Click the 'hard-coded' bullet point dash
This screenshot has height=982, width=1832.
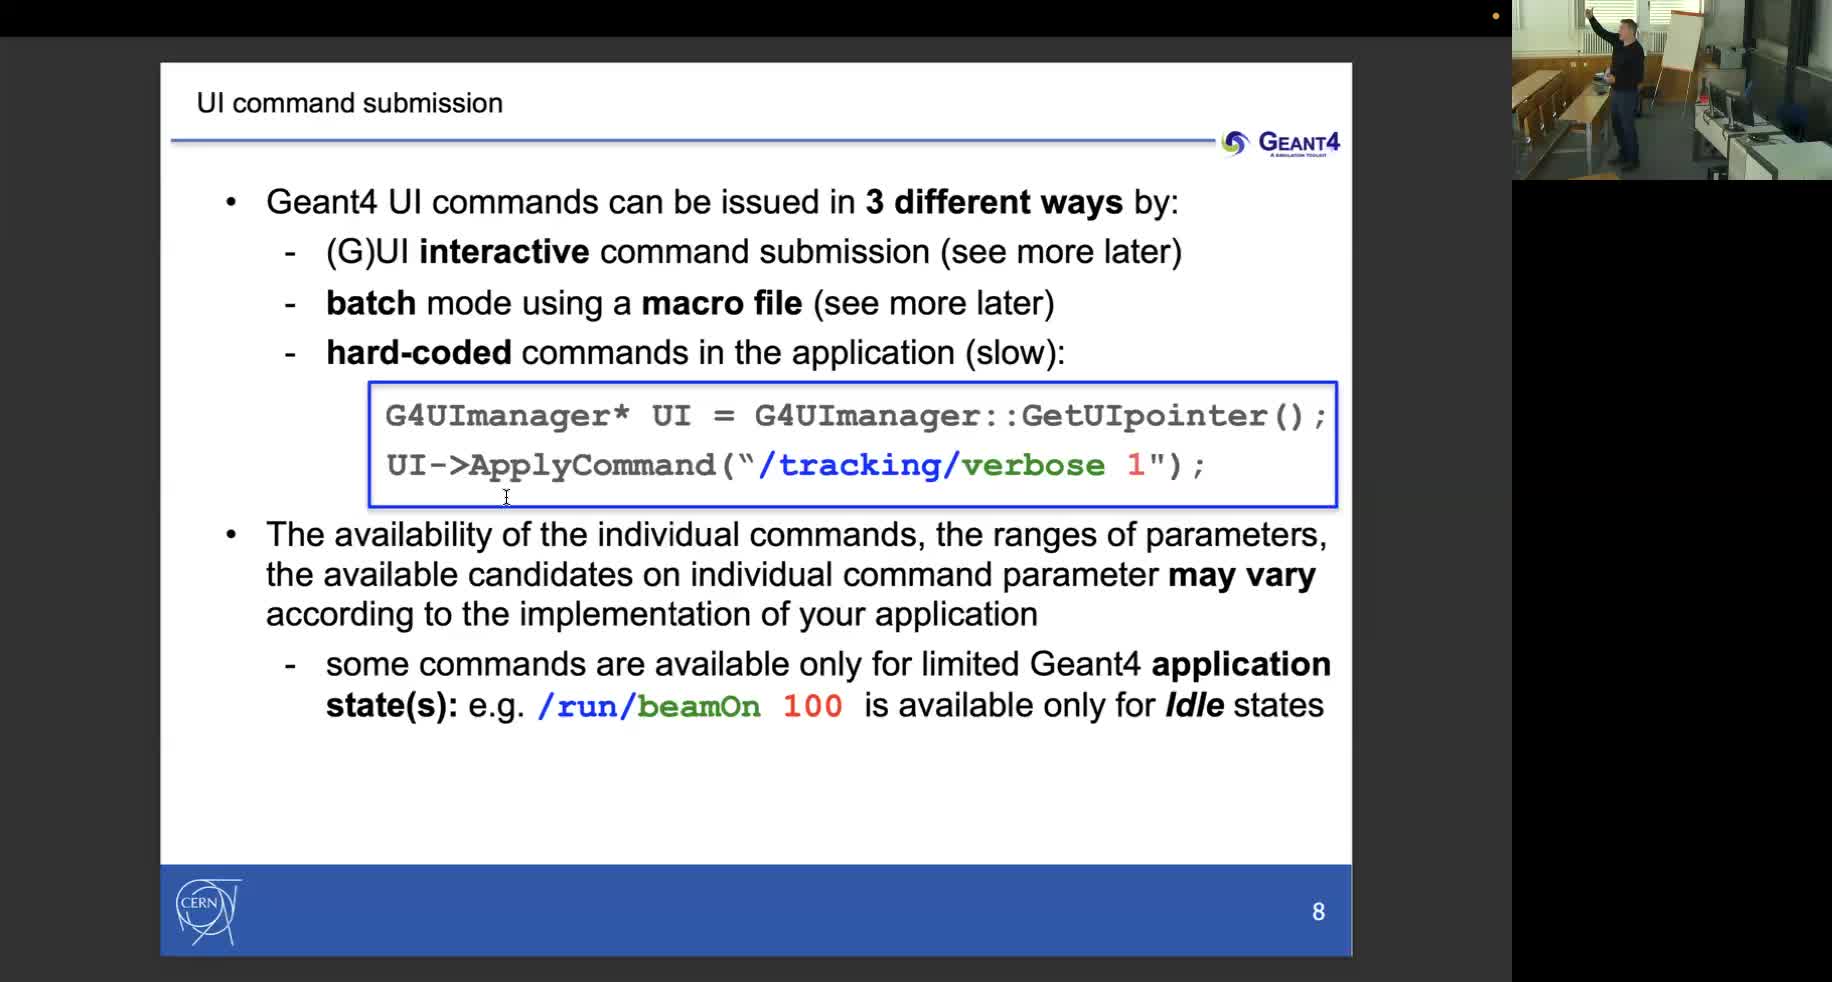click(291, 353)
